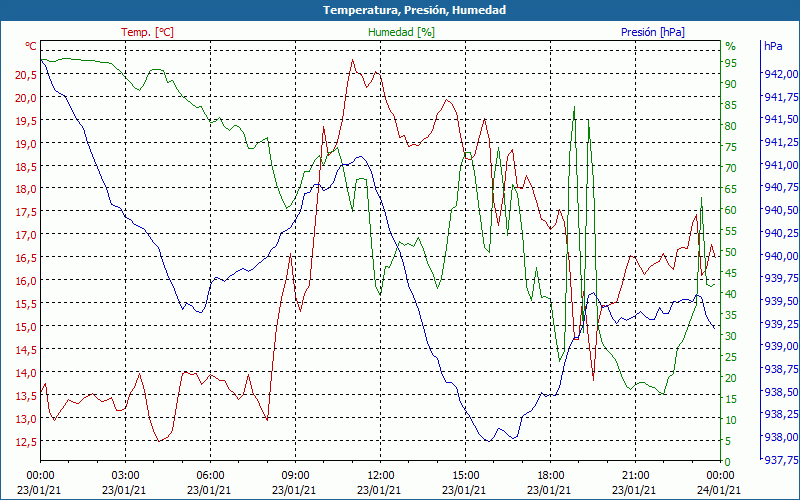Click the '13,5' temperature axis tick
800x500 pixels.
coord(26,396)
